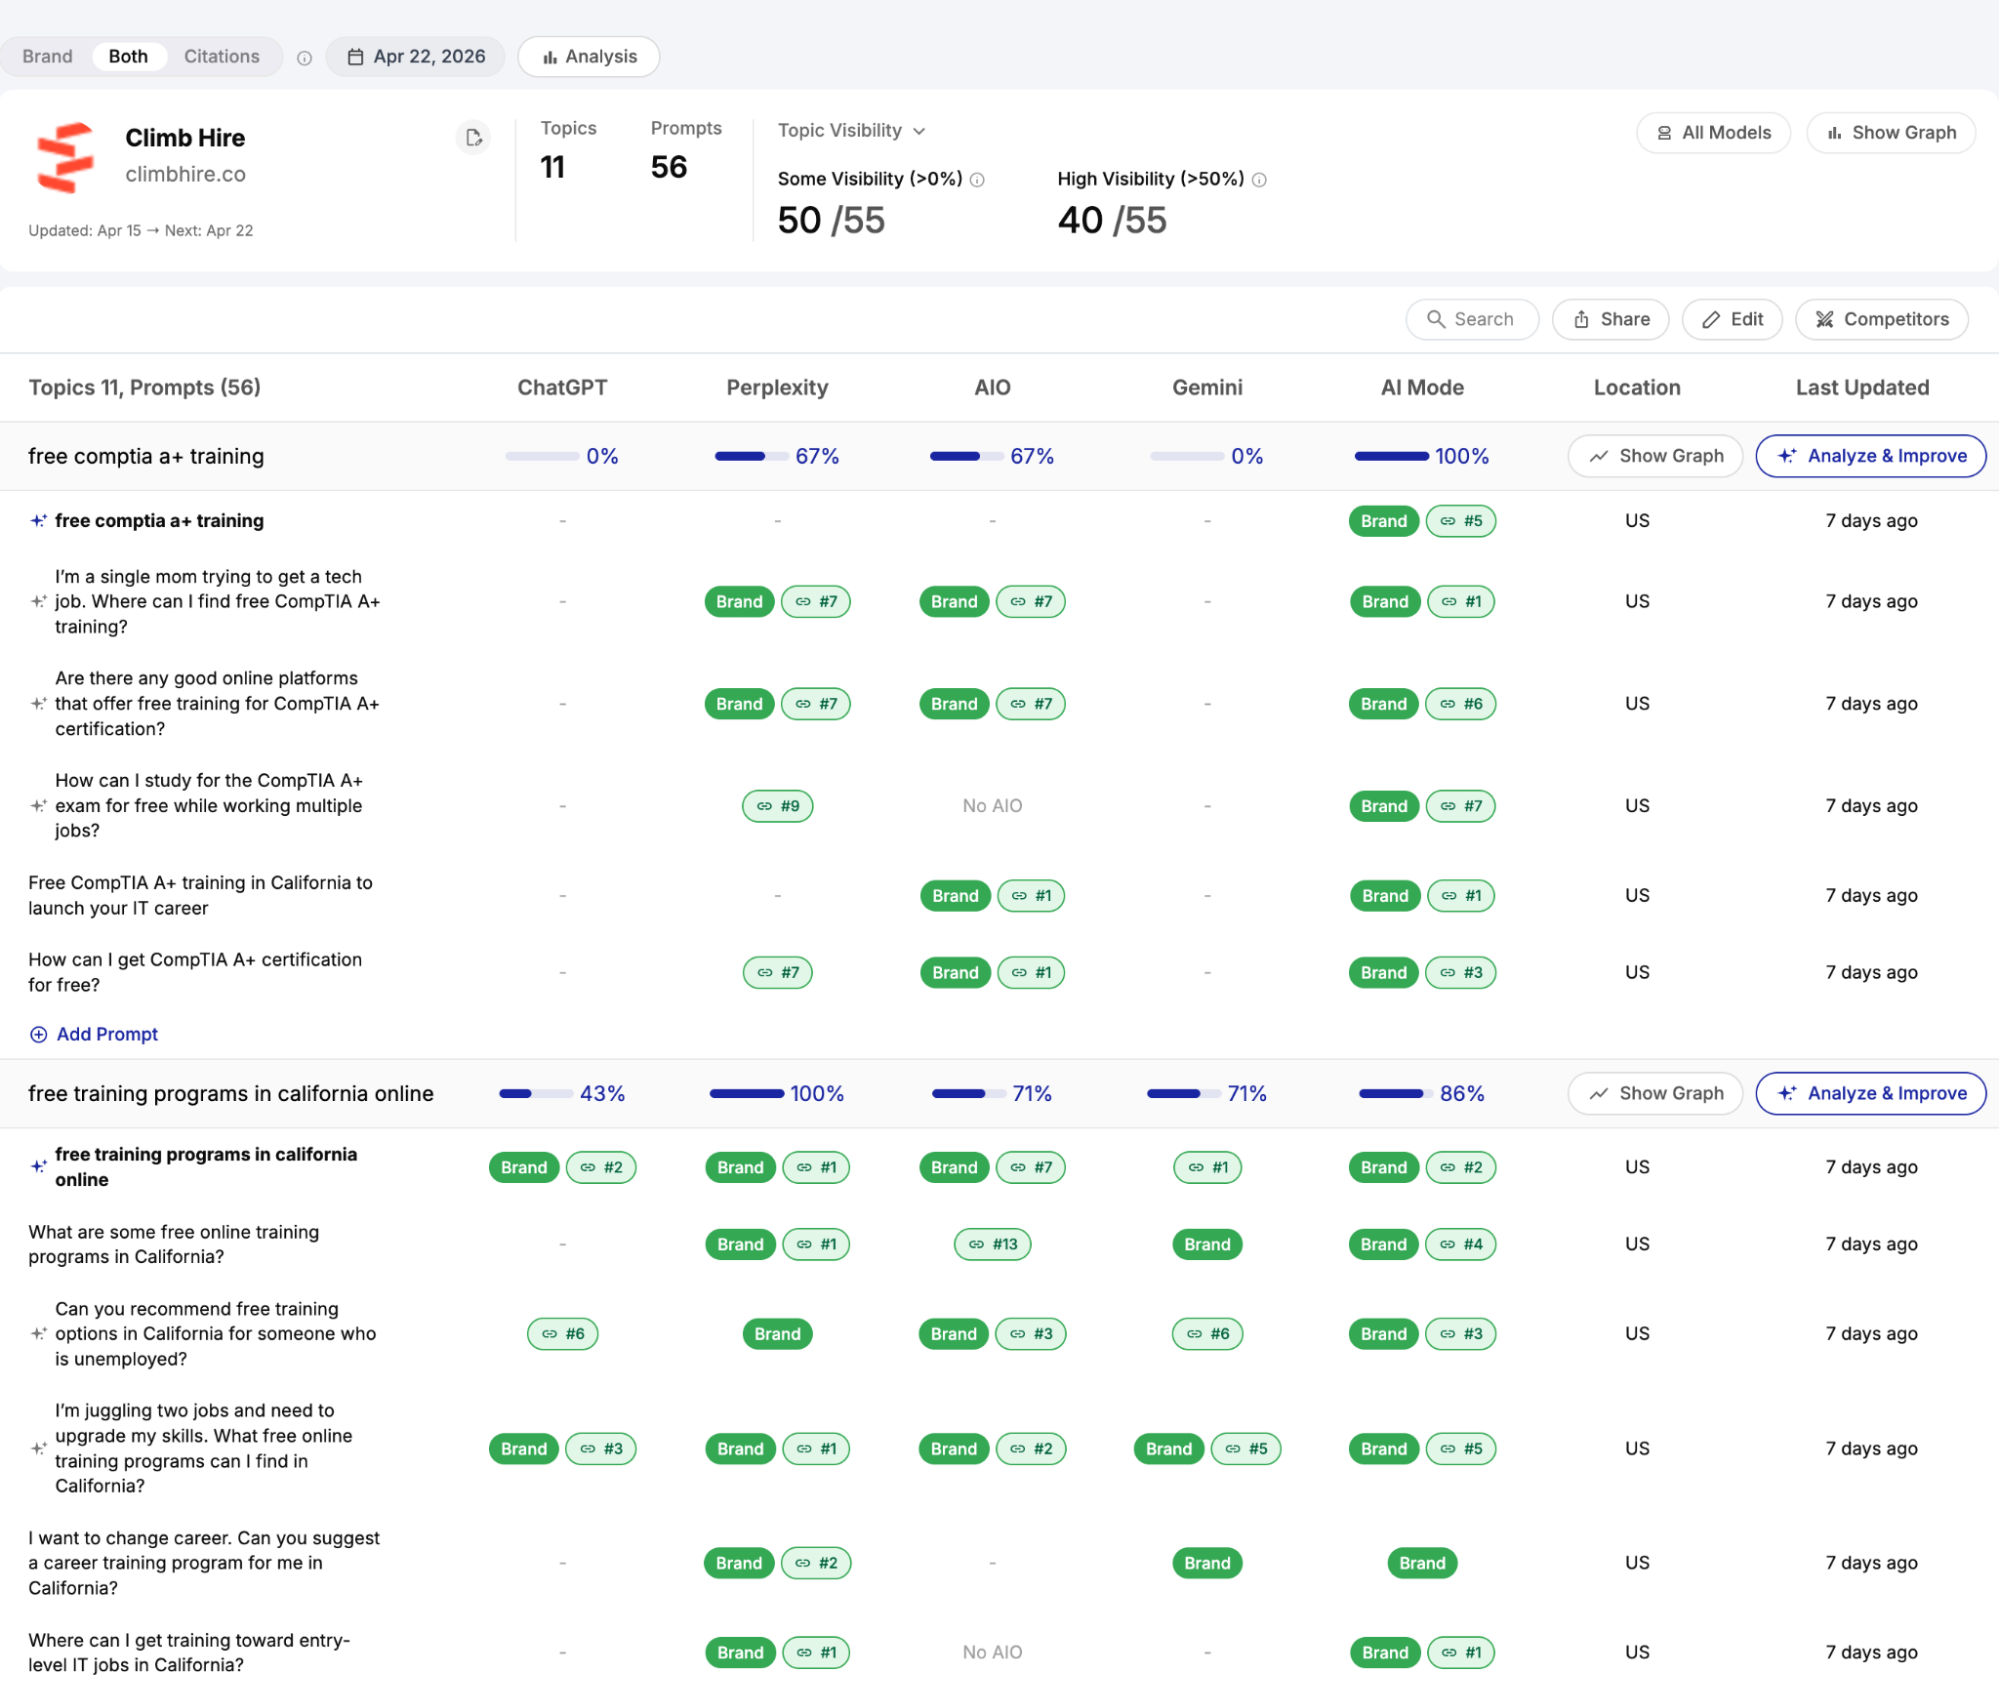
Task: Click sparkle icon beside 'someone who is unemployed' prompt
Action: pos(38,1334)
